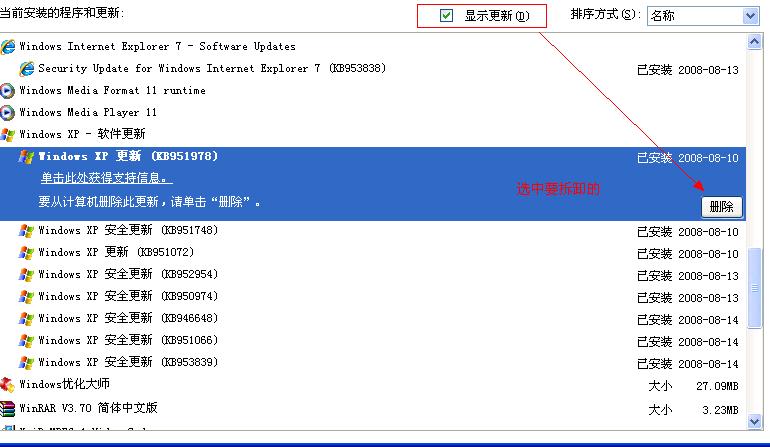
Task: Select Windows XP 安全更新 (KB950974)
Action: pyautogui.click(x=128, y=296)
